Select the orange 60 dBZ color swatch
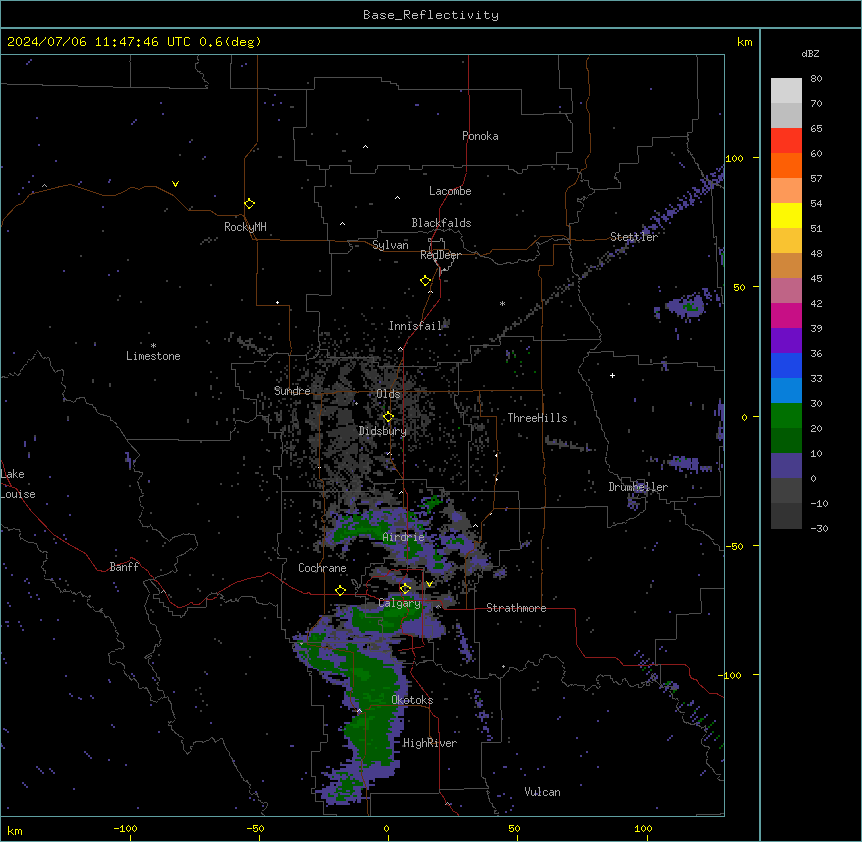The image size is (862, 842). [786, 165]
